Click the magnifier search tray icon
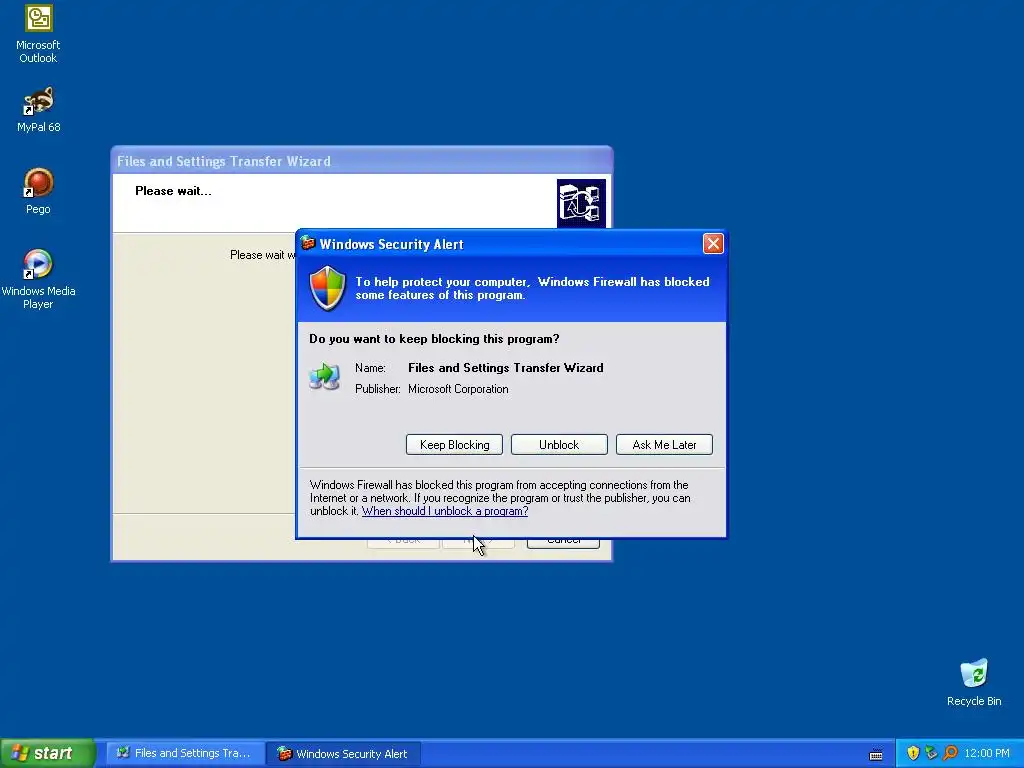Image resolution: width=1024 pixels, height=768 pixels. point(950,753)
